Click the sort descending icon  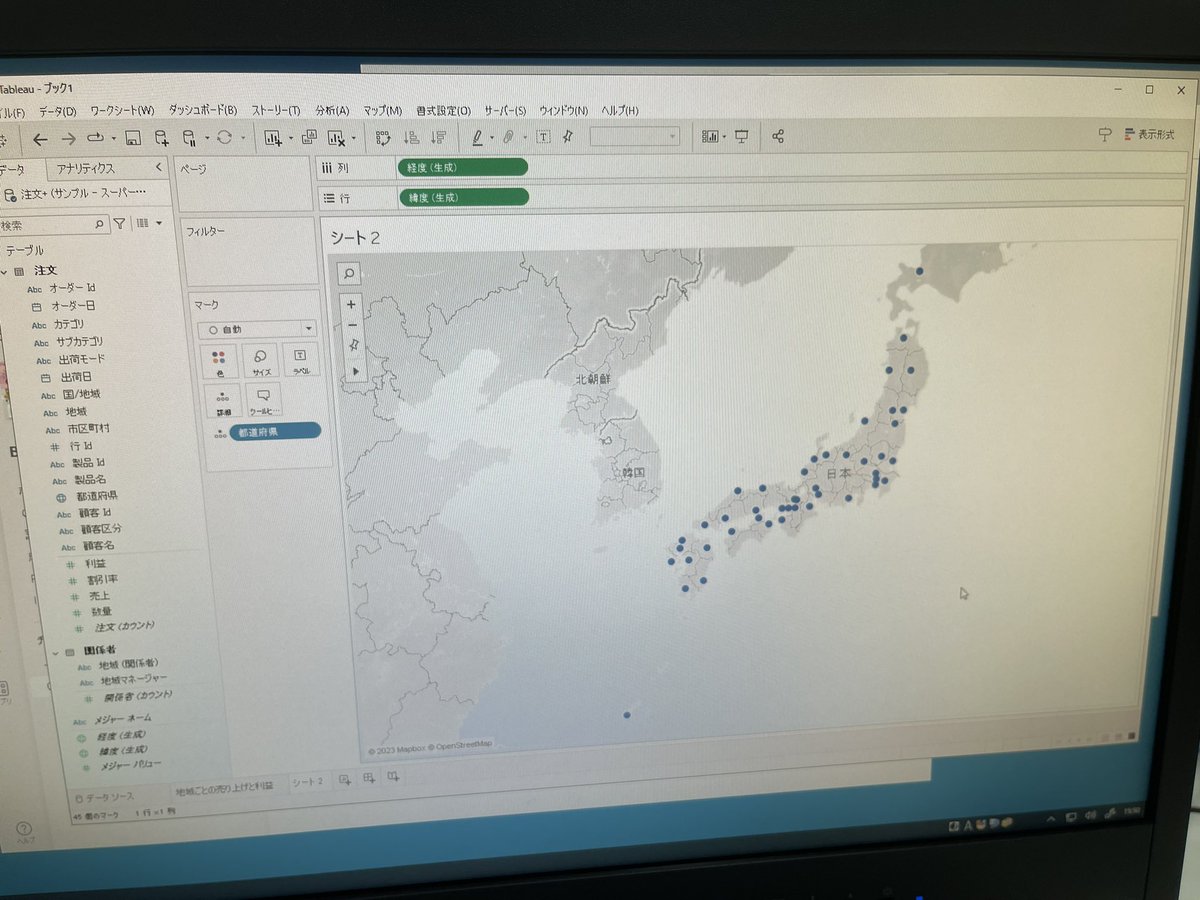click(x=437, y=137)
